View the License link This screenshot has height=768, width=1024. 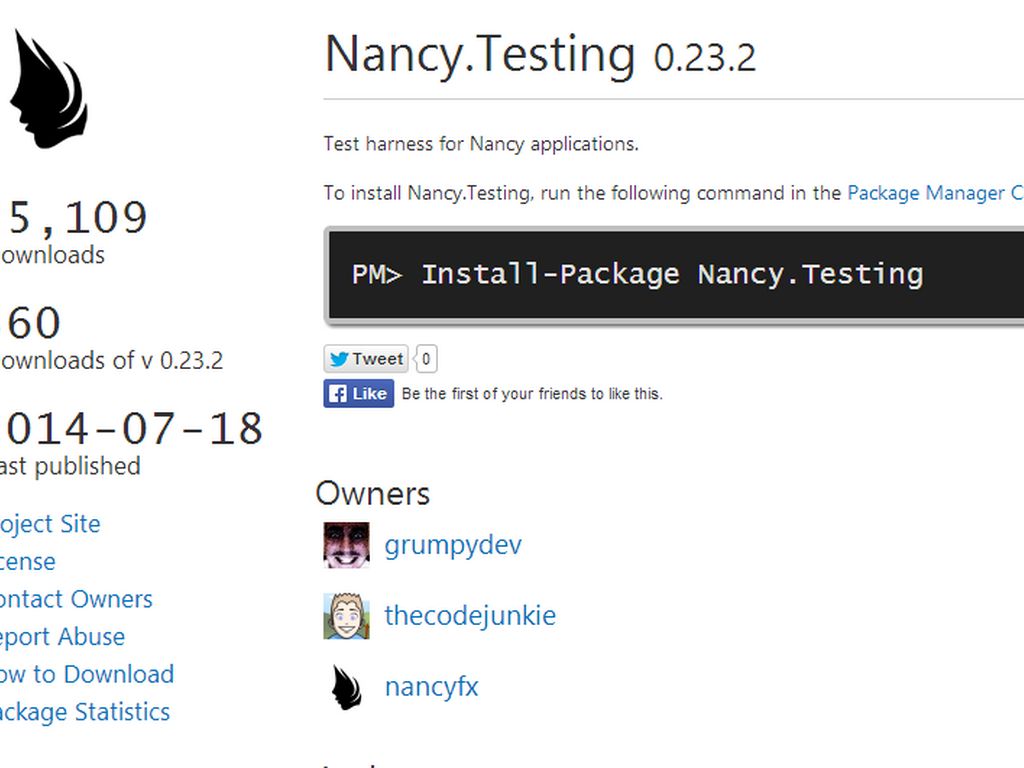[27, 562]
